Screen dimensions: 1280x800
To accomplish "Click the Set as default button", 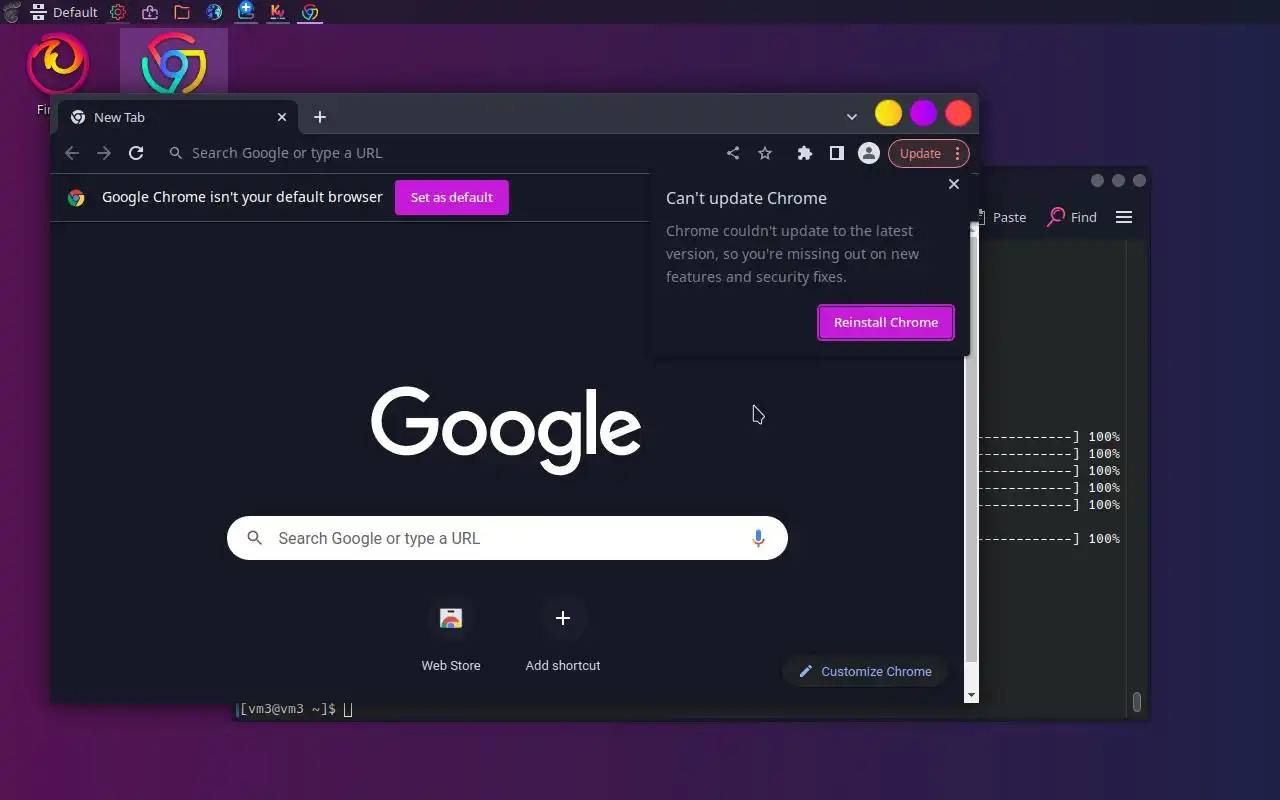I will tap(452, 197).
